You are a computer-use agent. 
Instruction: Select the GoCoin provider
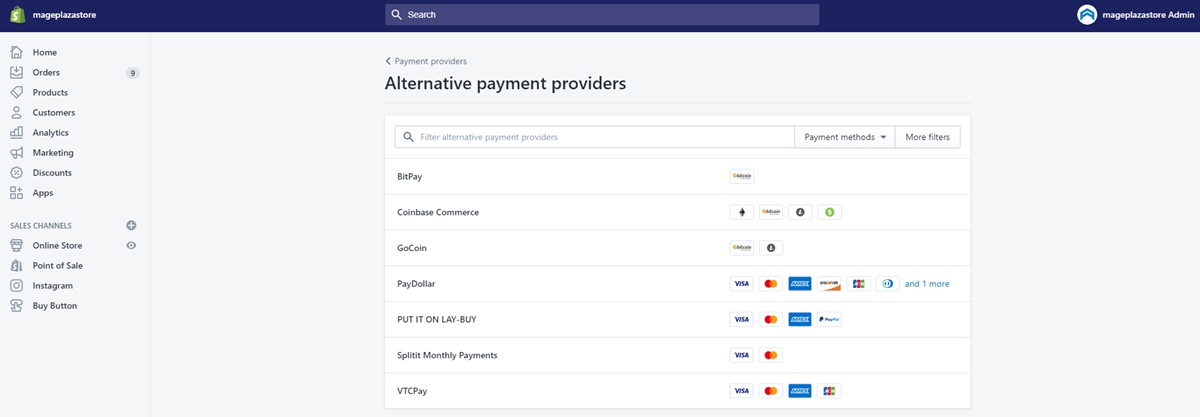678,248
